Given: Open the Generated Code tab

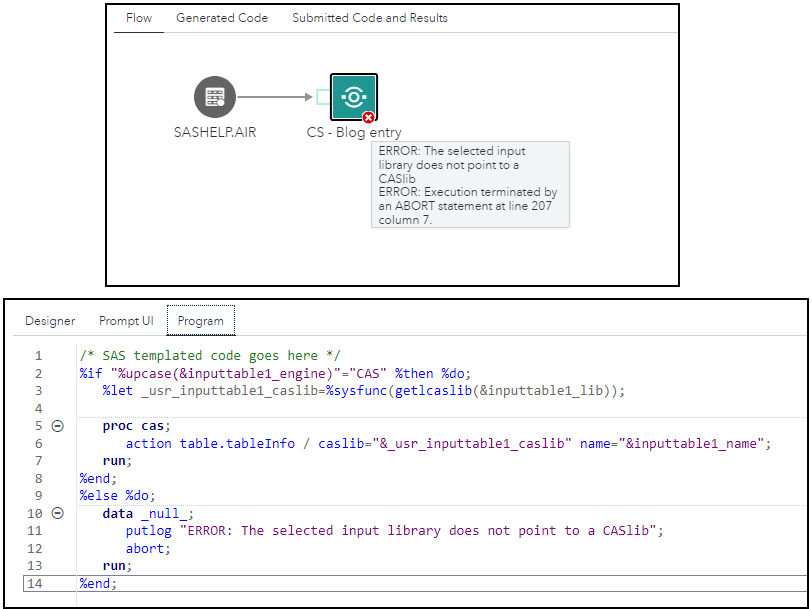Looking at the screenshot, I should (x=221, y=17).
